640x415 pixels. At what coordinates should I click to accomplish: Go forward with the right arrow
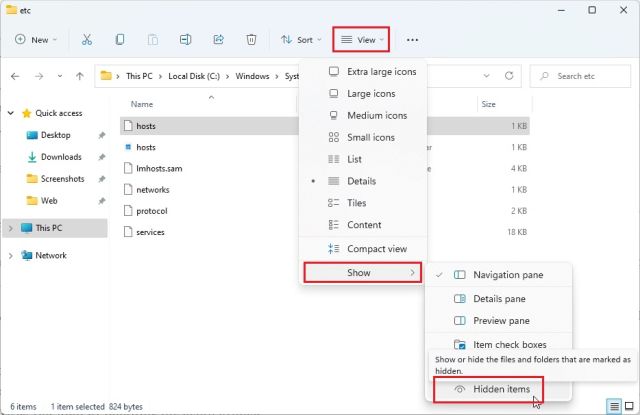[x=39, y=76]
